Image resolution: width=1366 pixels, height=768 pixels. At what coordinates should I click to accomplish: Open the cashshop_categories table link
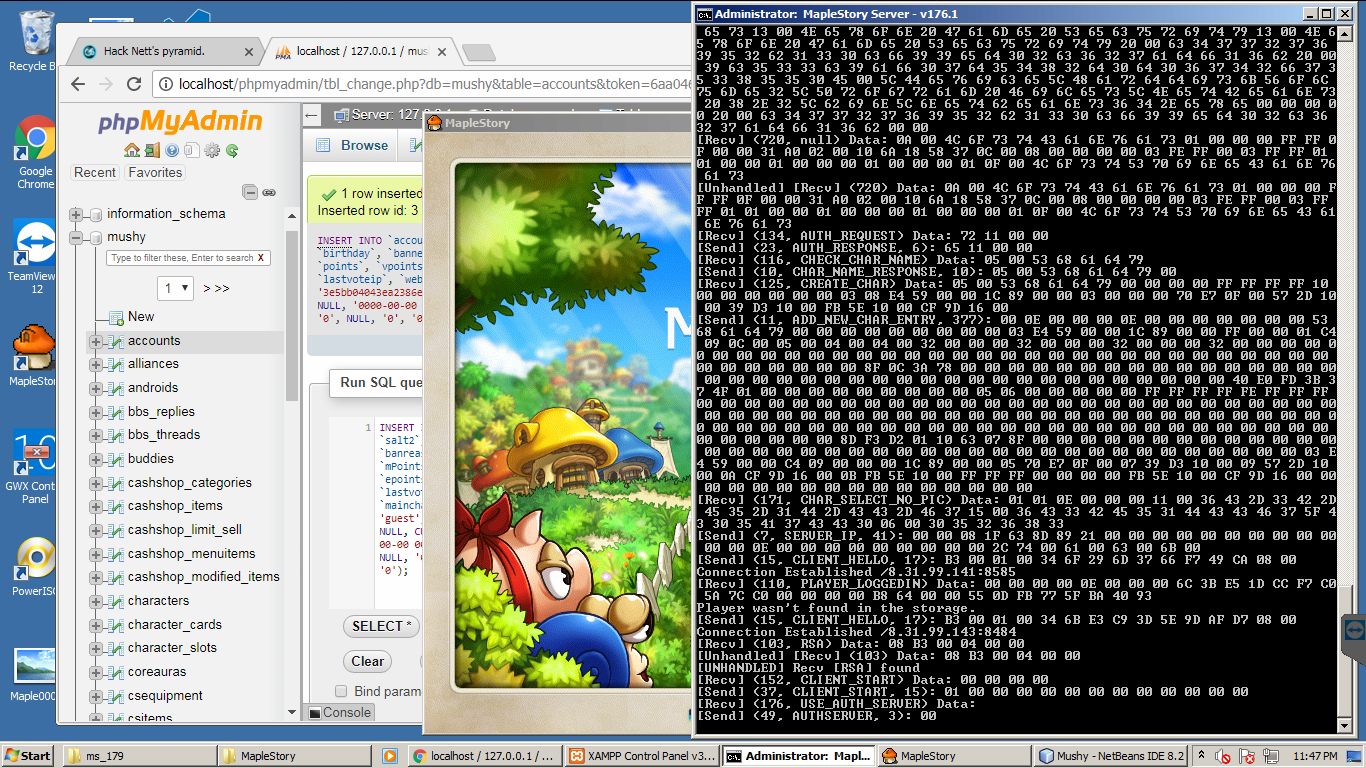tap(190, 483)
